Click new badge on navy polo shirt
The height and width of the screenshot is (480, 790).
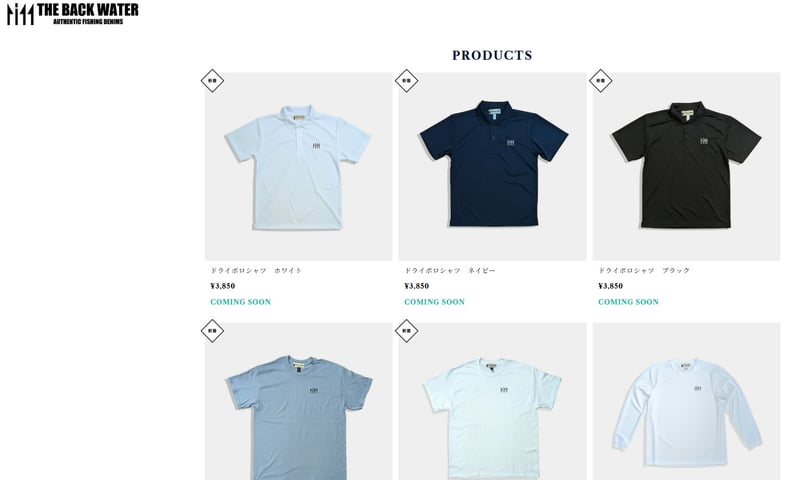pyautogui.click(x=406, y=81)
